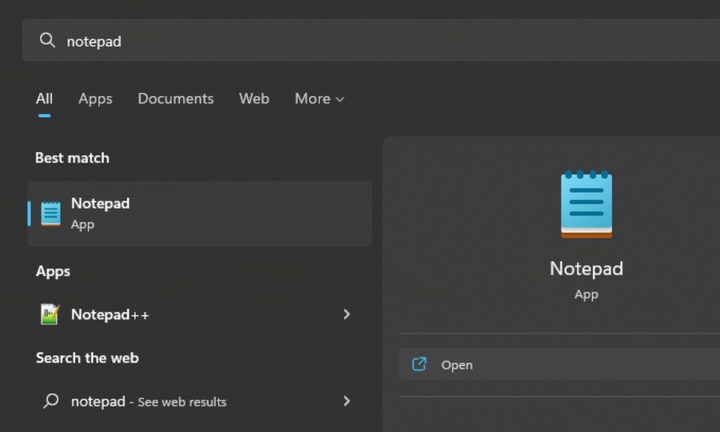This screenshot has height=432, width=720.
Task: Switch to the Web filter tab
Action: [x=254, y=99]
